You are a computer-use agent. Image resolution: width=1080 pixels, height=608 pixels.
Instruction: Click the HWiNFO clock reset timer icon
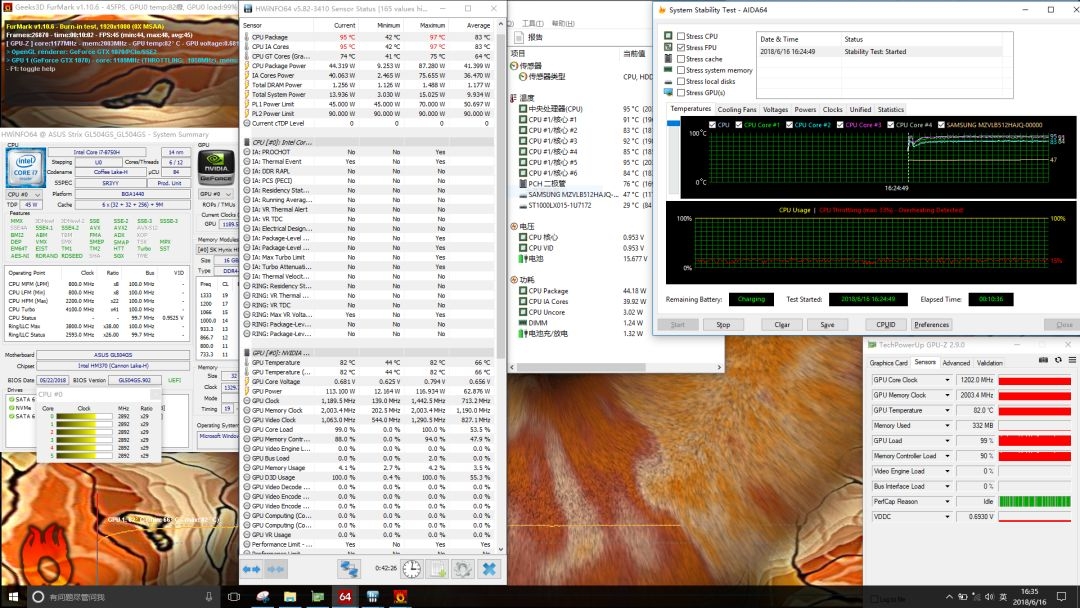(411, 569)
